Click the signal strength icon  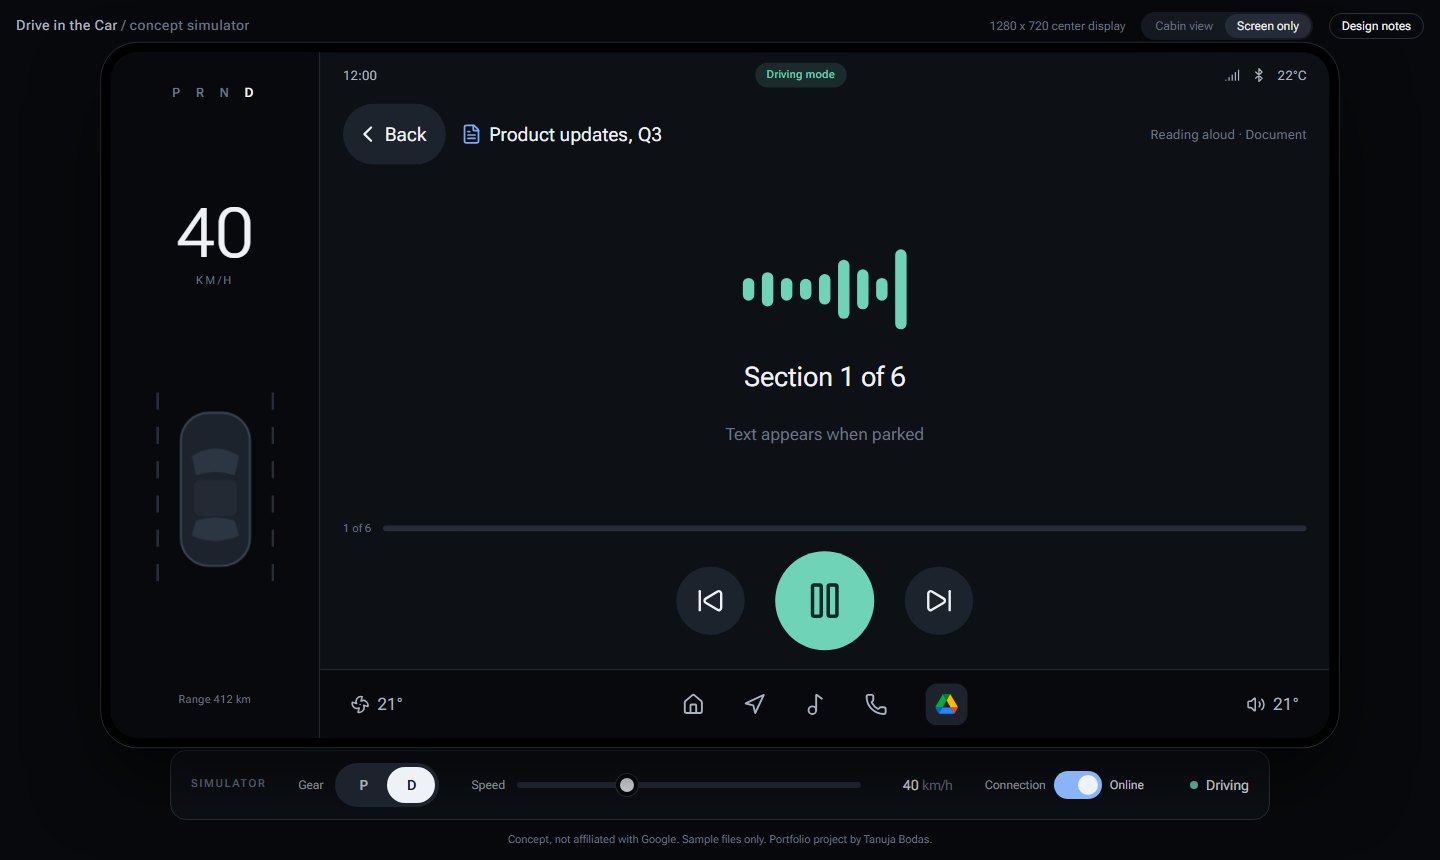1233,75
